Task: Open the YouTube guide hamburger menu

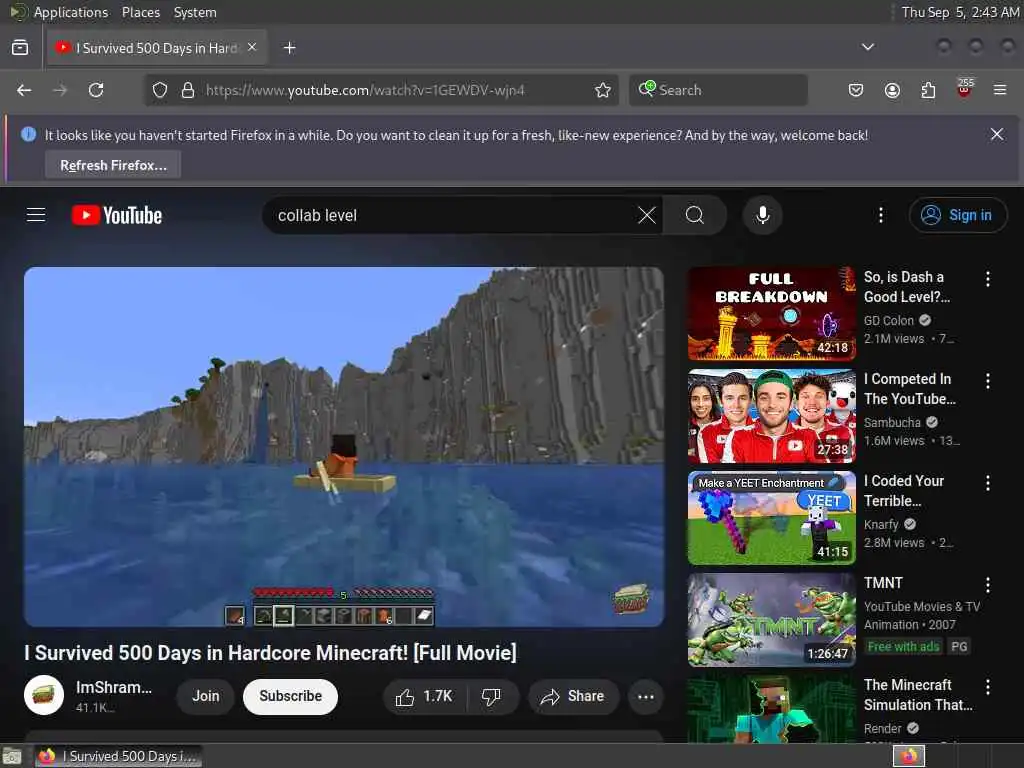Action: [x=36, y=215]
